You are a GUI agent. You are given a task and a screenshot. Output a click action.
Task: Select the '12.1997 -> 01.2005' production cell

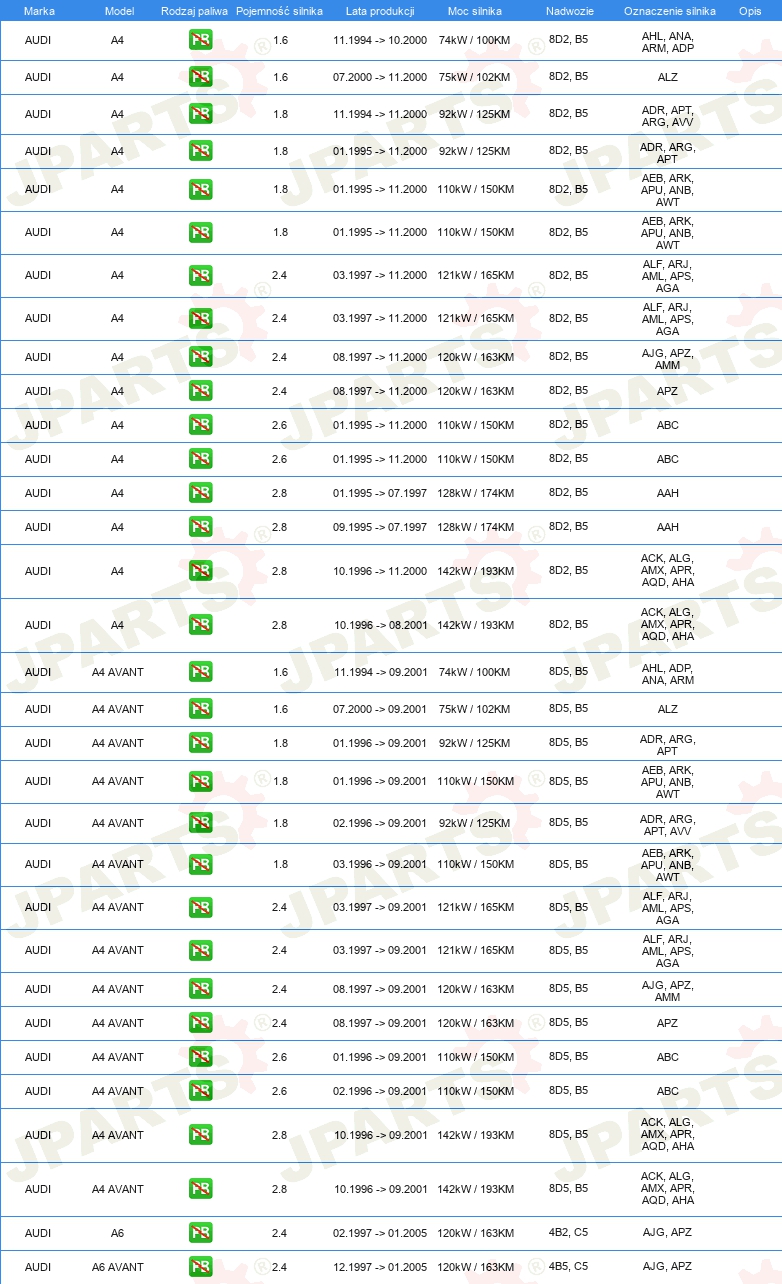[380, 1267]
